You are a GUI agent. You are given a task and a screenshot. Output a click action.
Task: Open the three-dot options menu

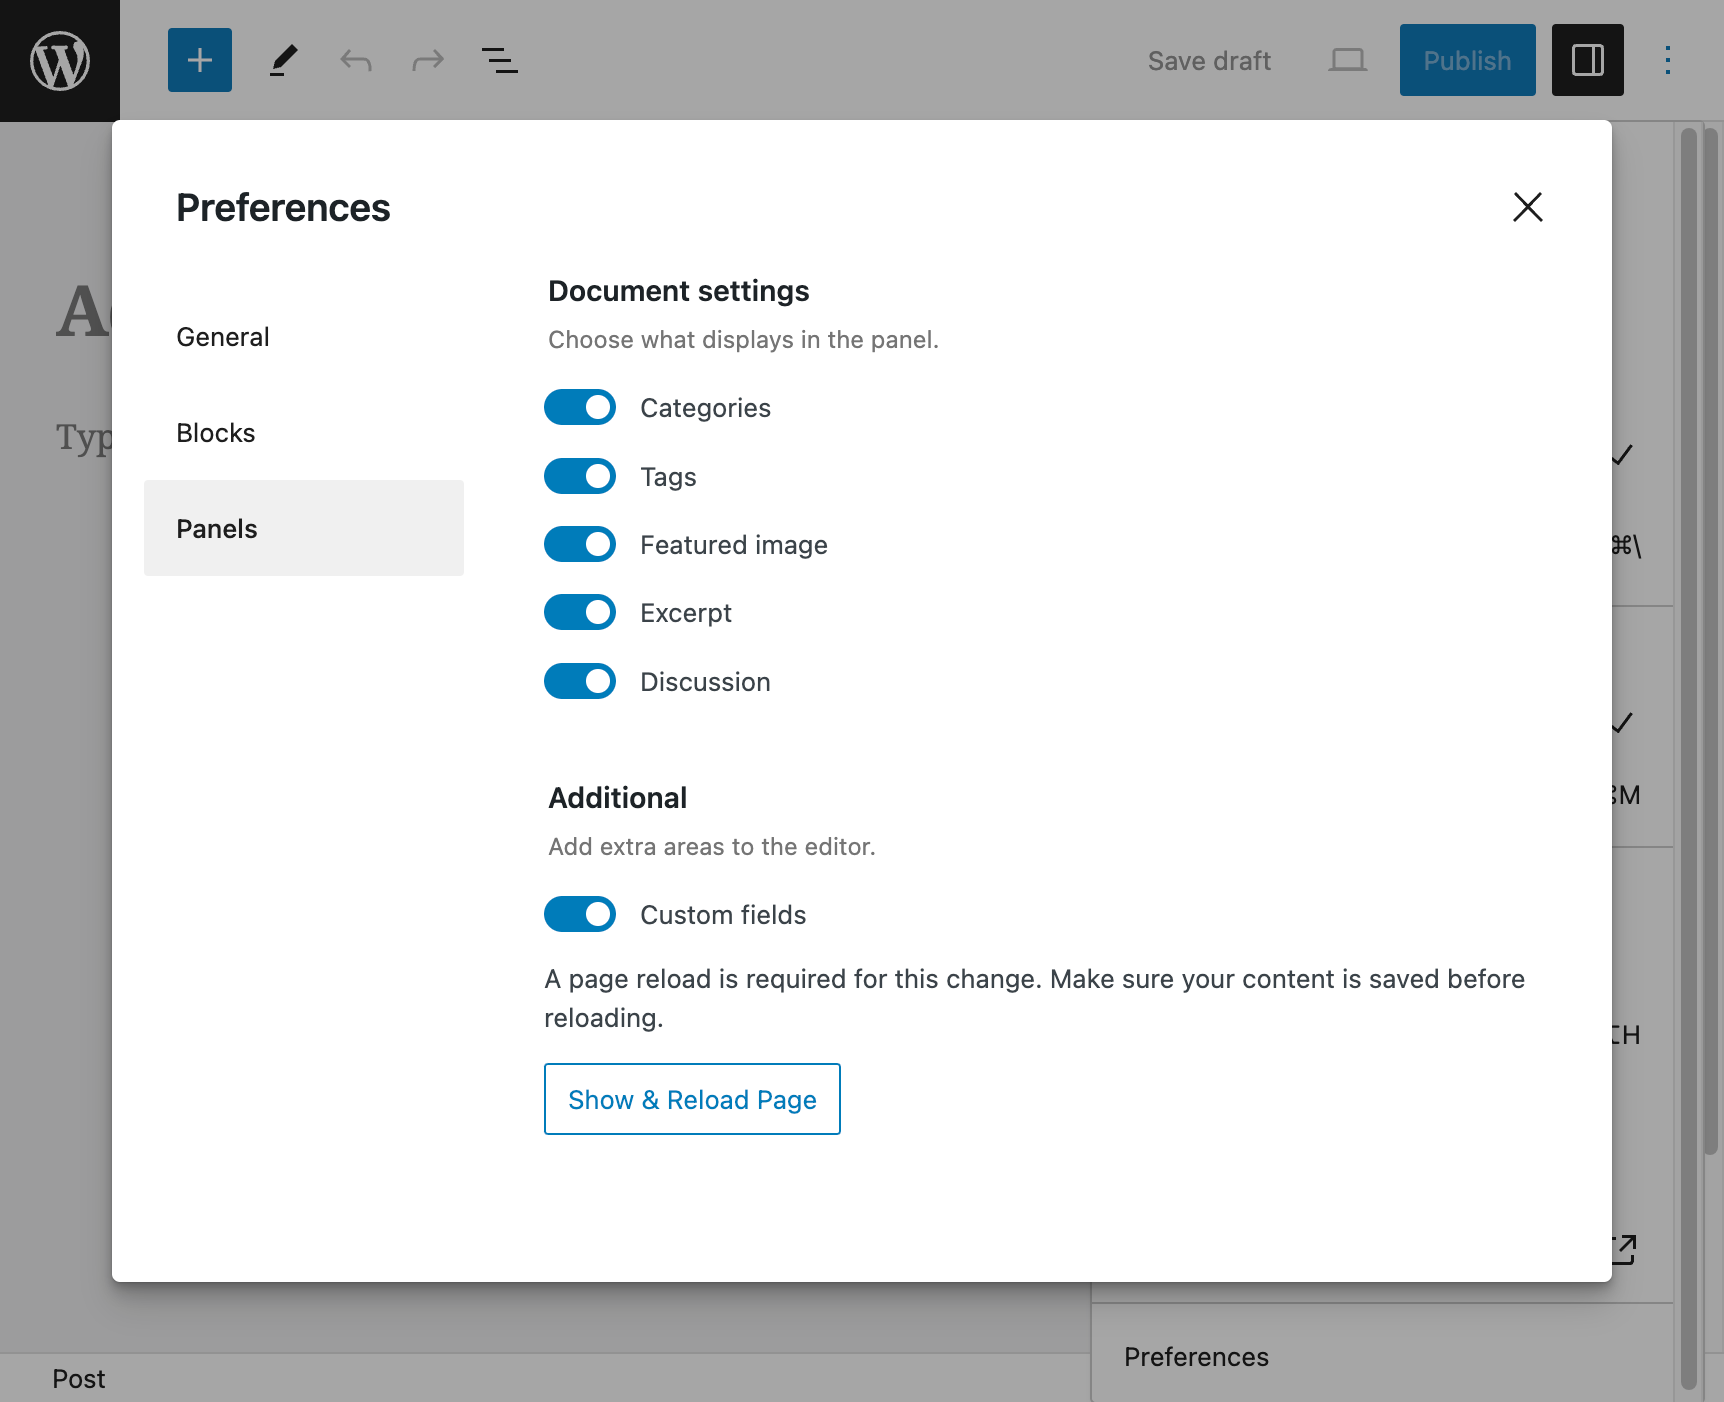pyautogui.click(x=1667, y=60)
